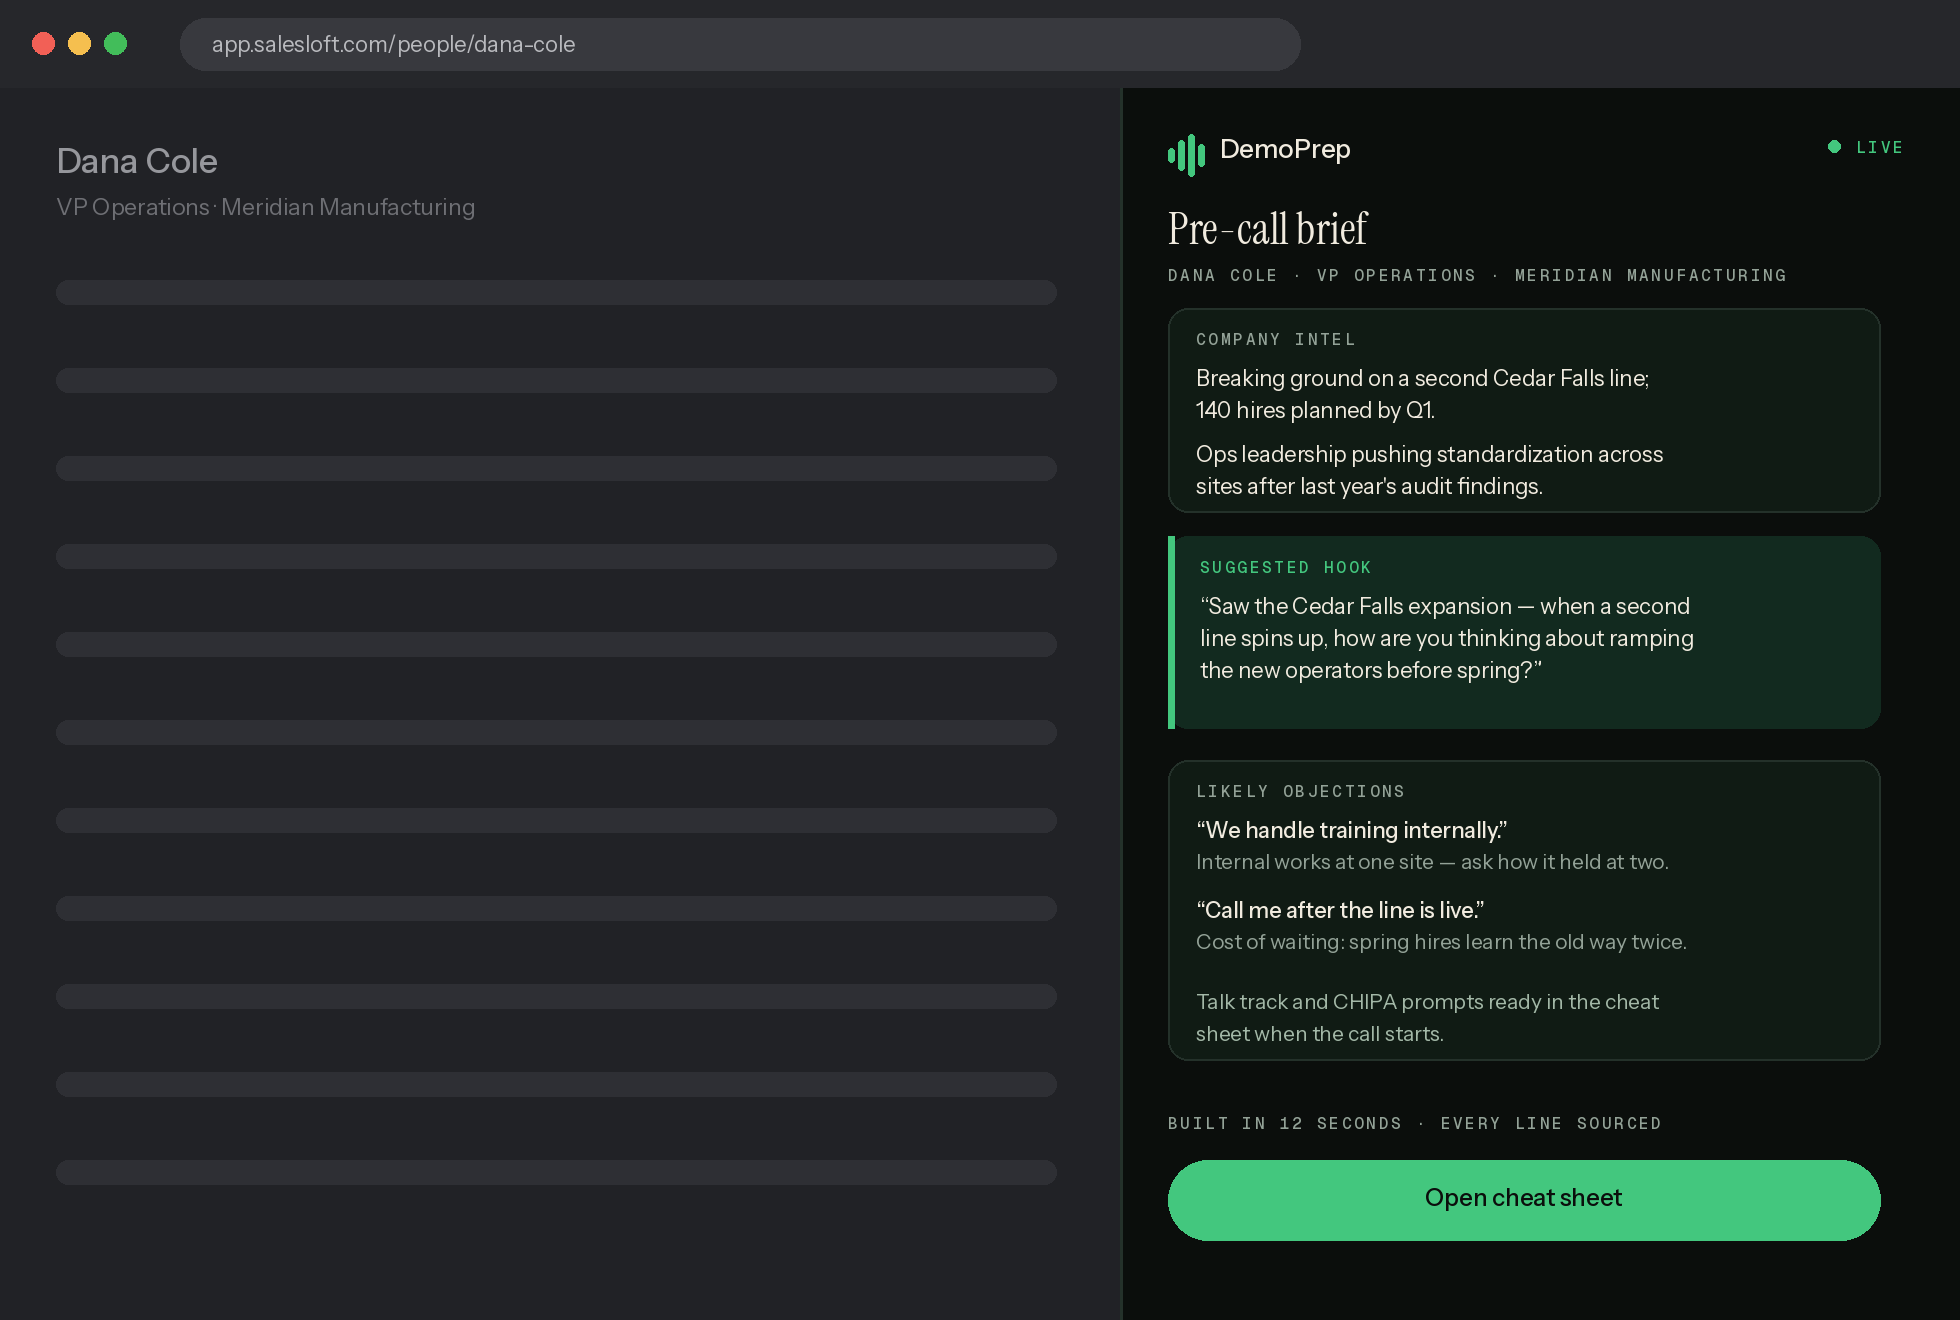The image size is (1960, 1320).
Task: Click the Talk track and CHIPA prompts note
Action: click(1427, 1018)
